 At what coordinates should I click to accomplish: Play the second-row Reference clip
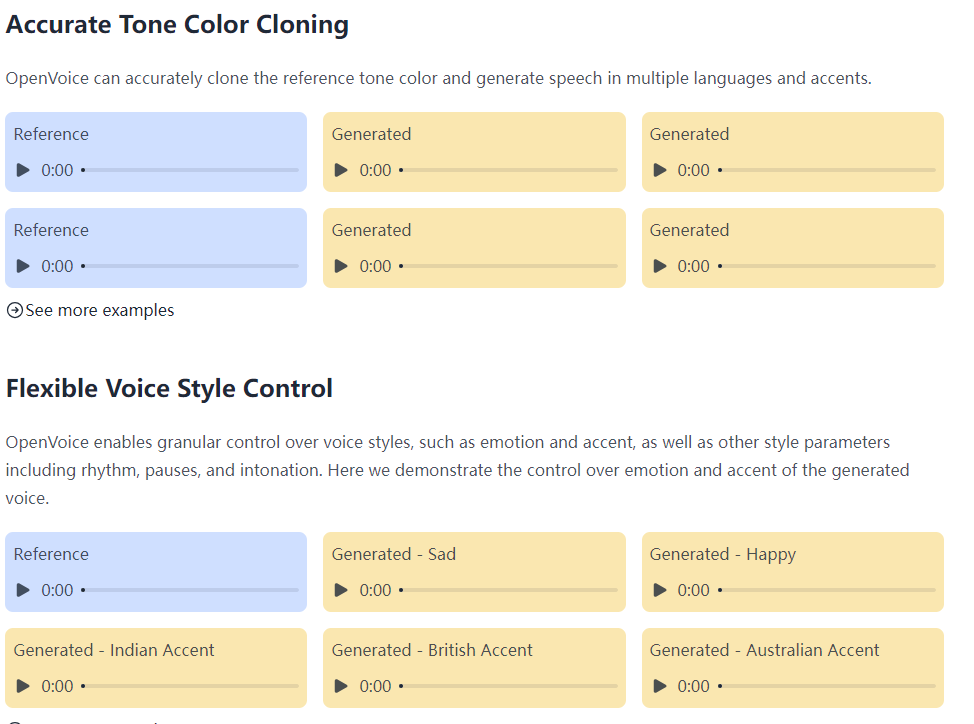(x=23, y=266)
